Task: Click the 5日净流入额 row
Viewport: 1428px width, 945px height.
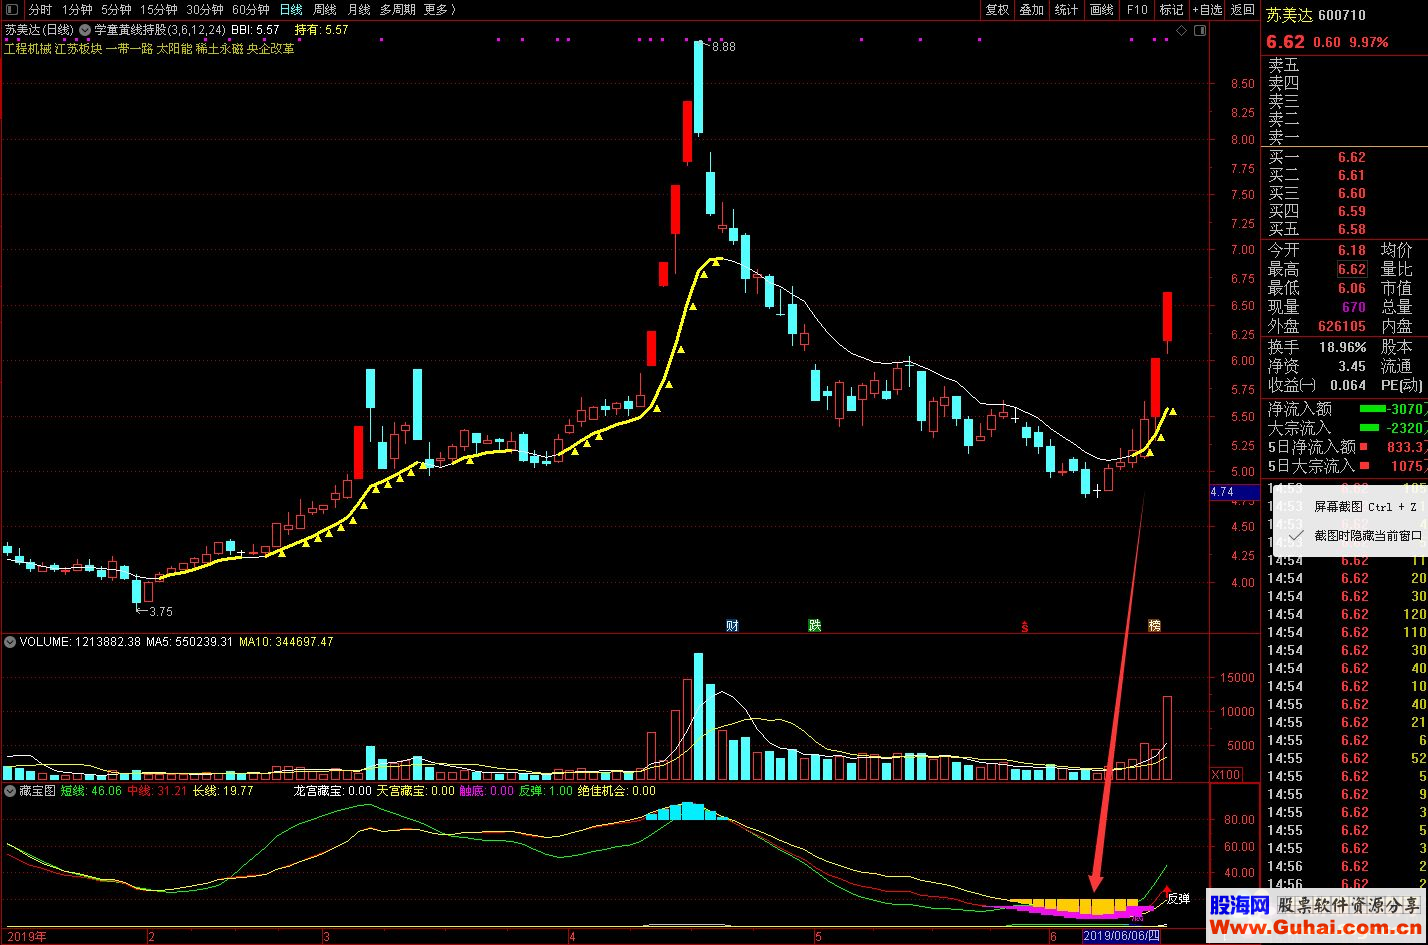Action: pos(1346,447)
